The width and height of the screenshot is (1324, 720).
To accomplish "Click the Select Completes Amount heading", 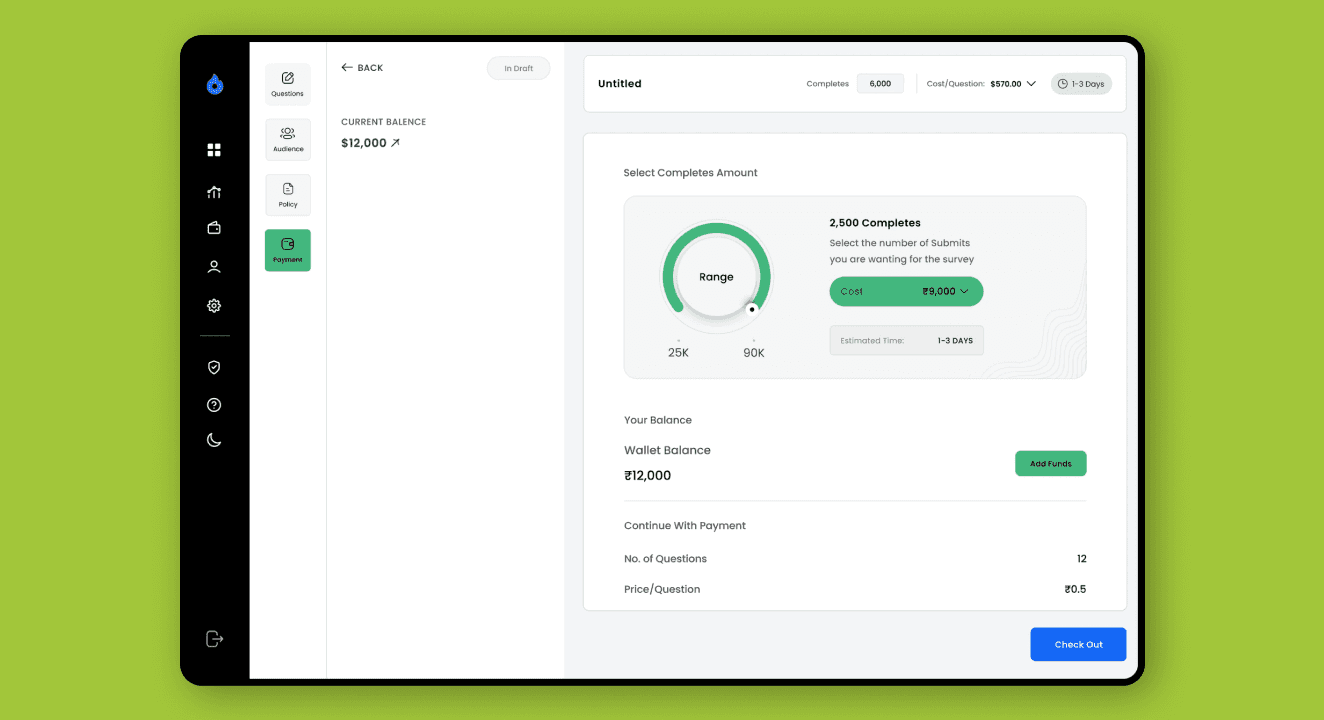I will 690,173.
